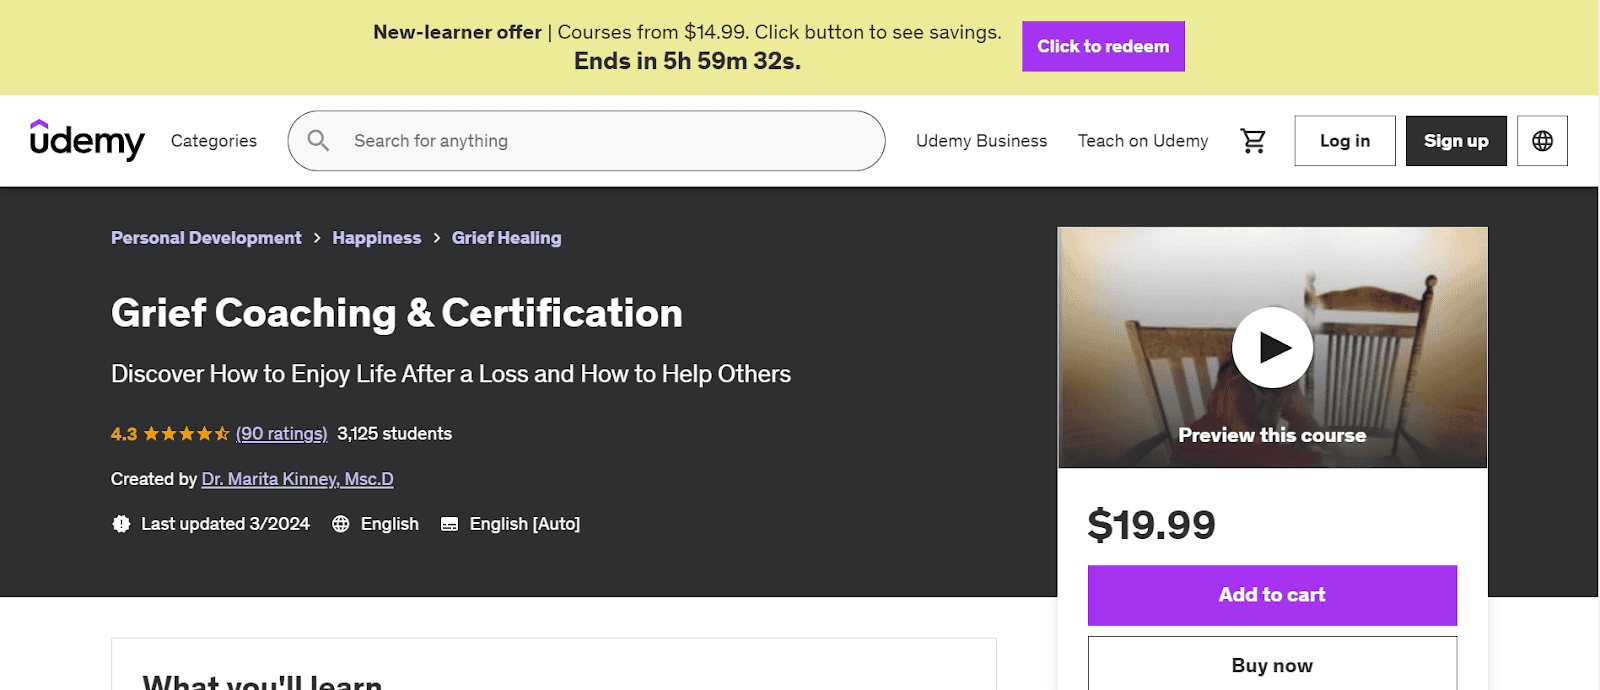Image resolution: width=1600 pixels, height=690 pixels.
Task: Click the Udemy logo
Action: (x=87, y=140)
